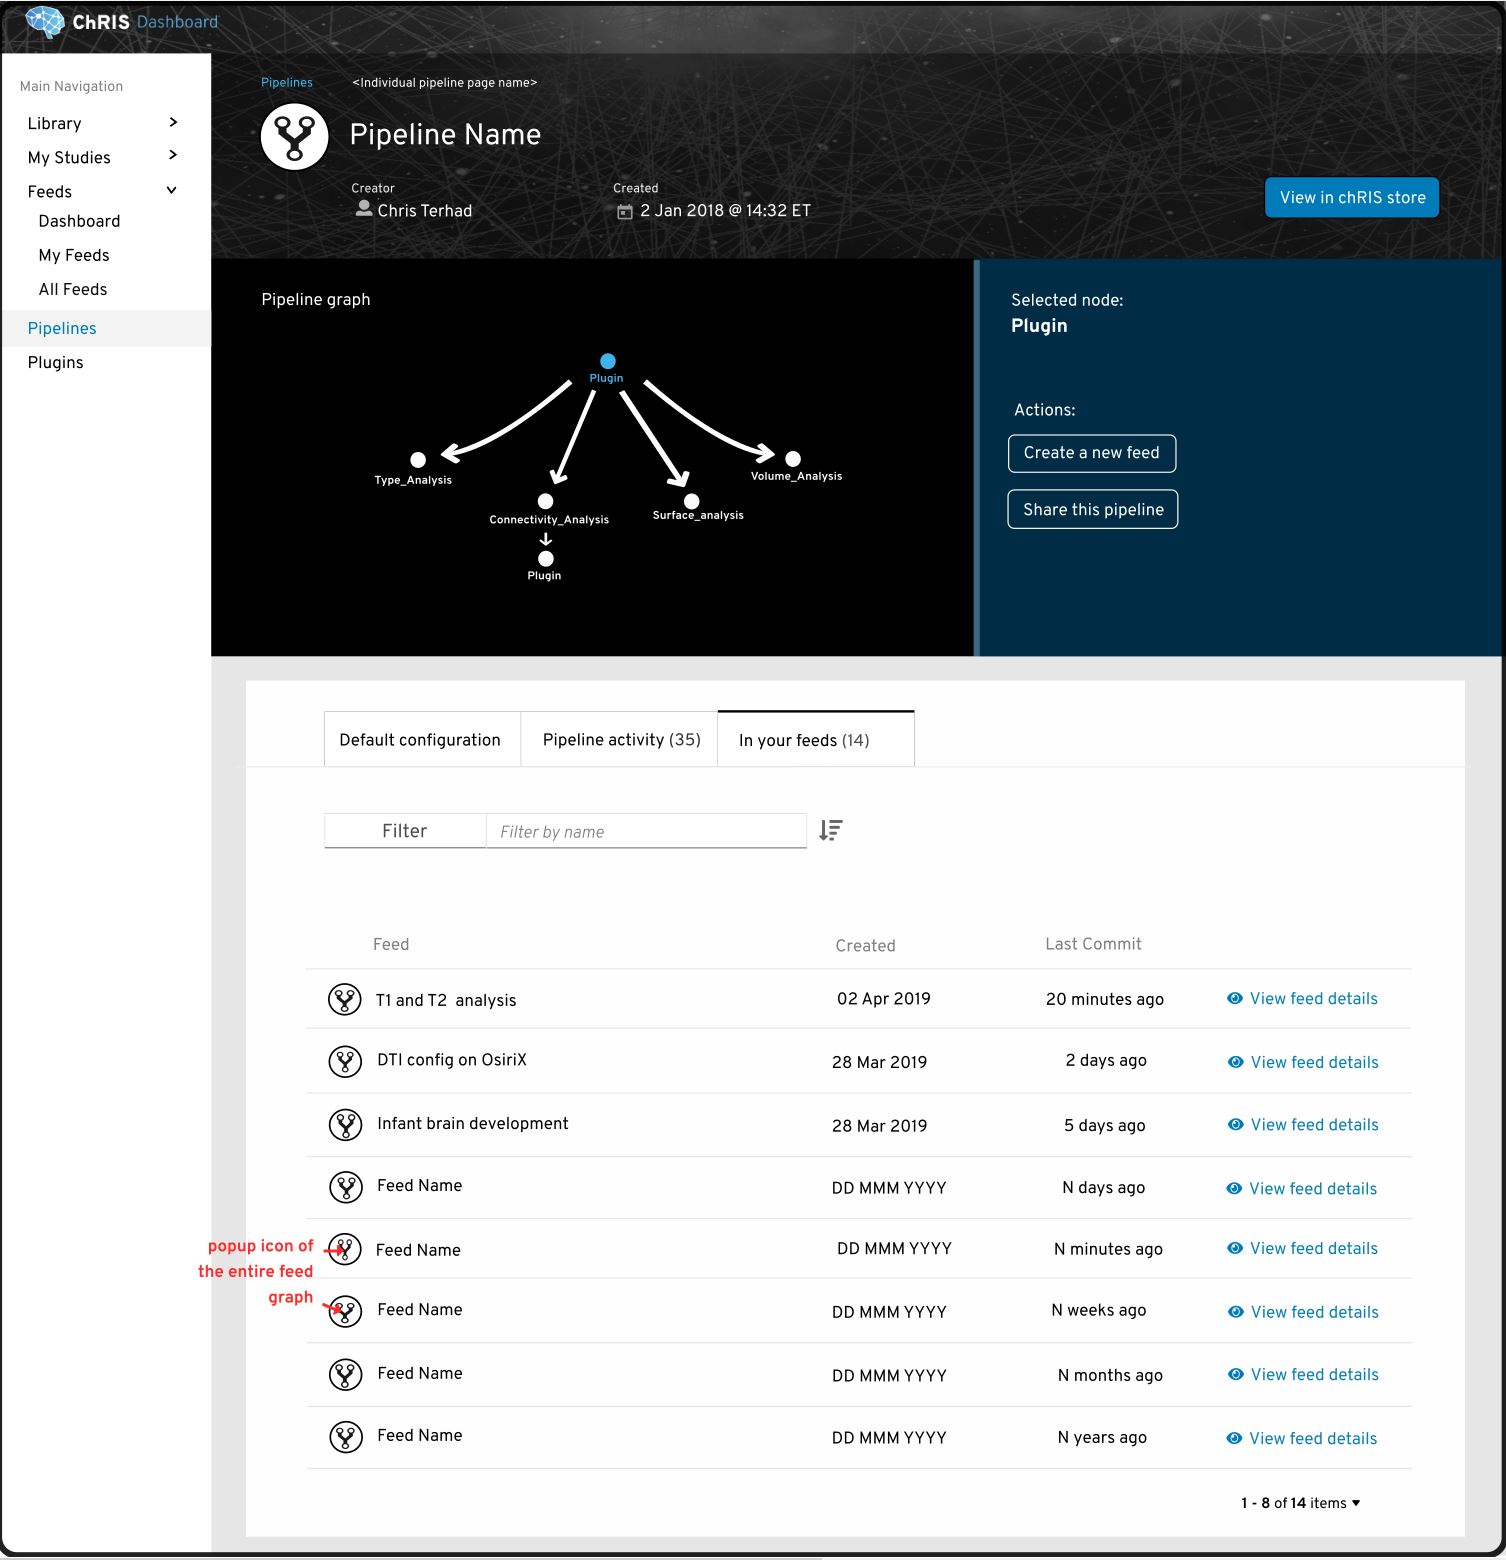Viewport: 1506px width, 1560px height.
Task: Click the feed graph icon for Infant brain development
Action: pos(344,1124)
